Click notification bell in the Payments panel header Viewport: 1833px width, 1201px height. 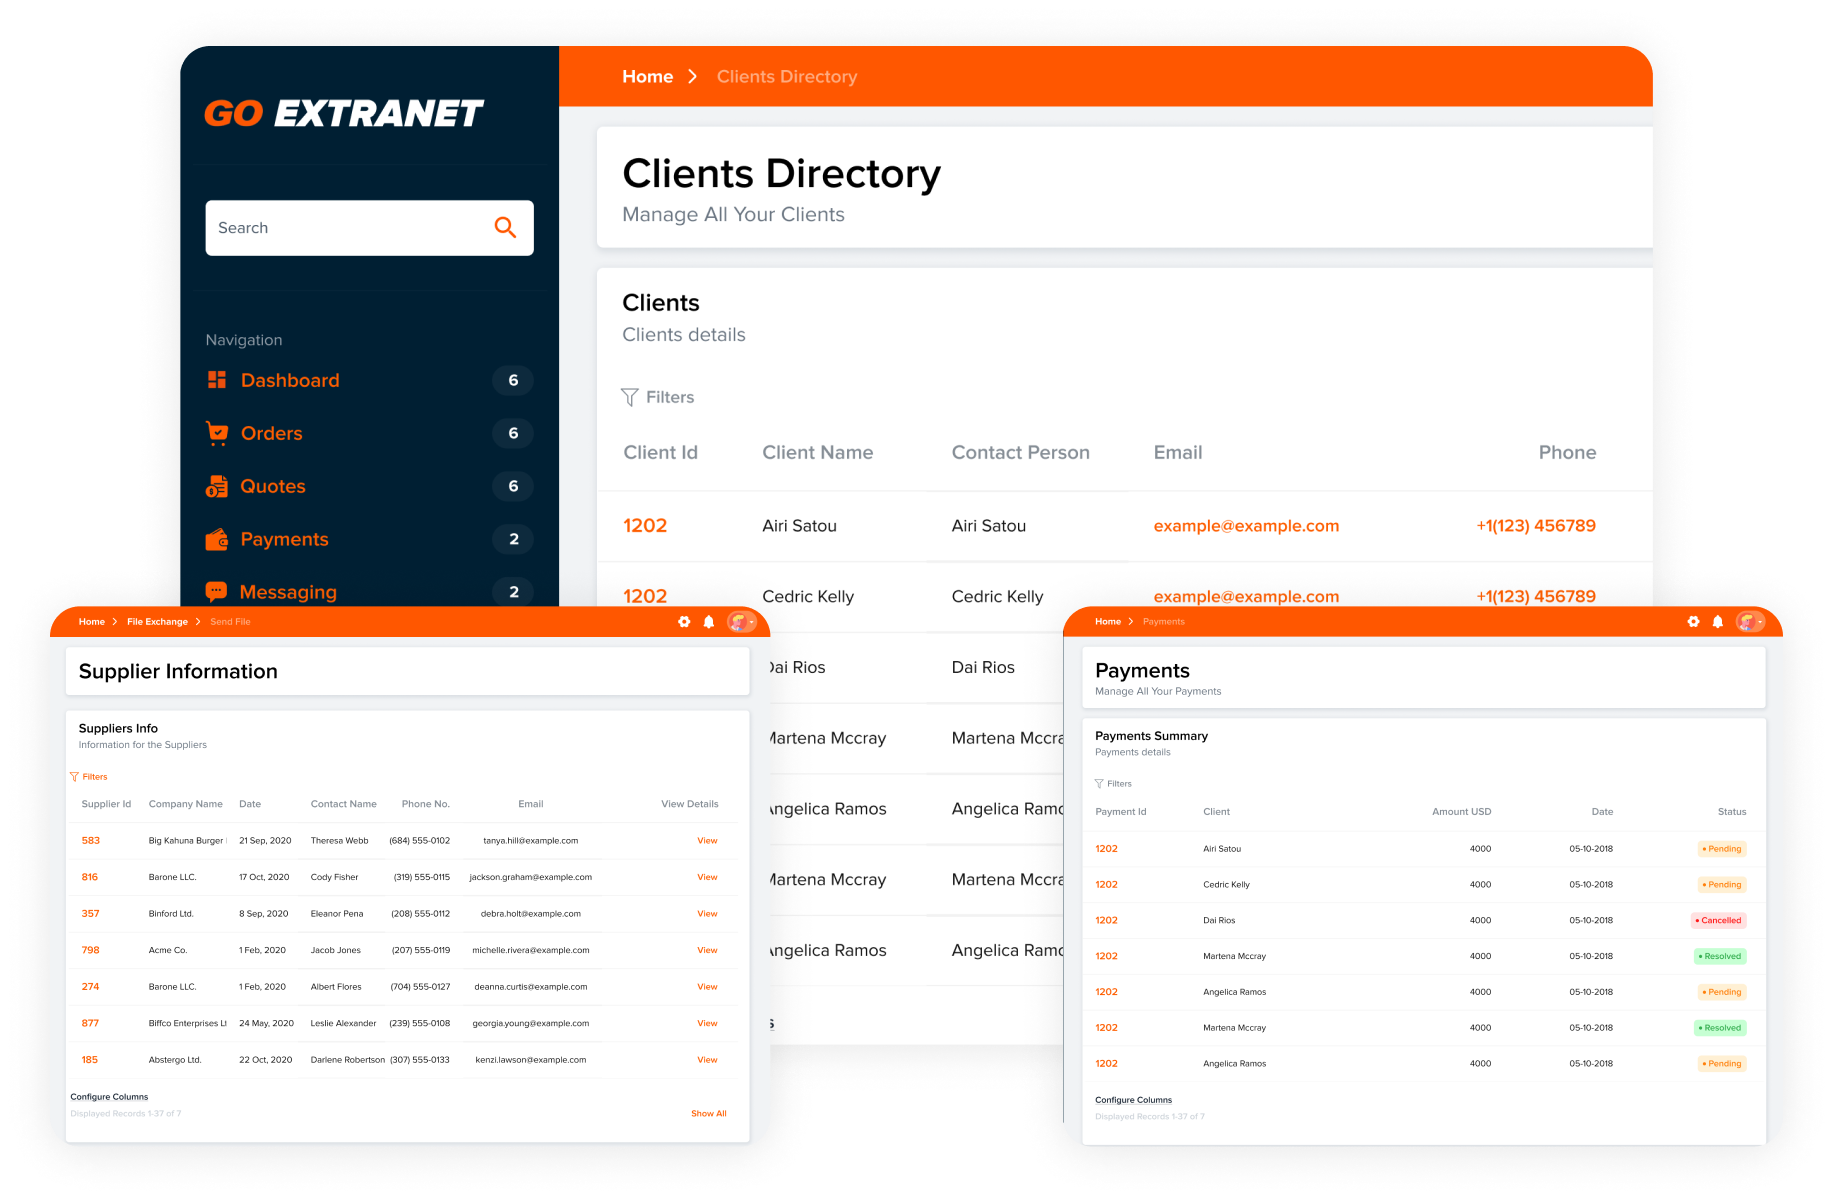[x=1718, y=622]
